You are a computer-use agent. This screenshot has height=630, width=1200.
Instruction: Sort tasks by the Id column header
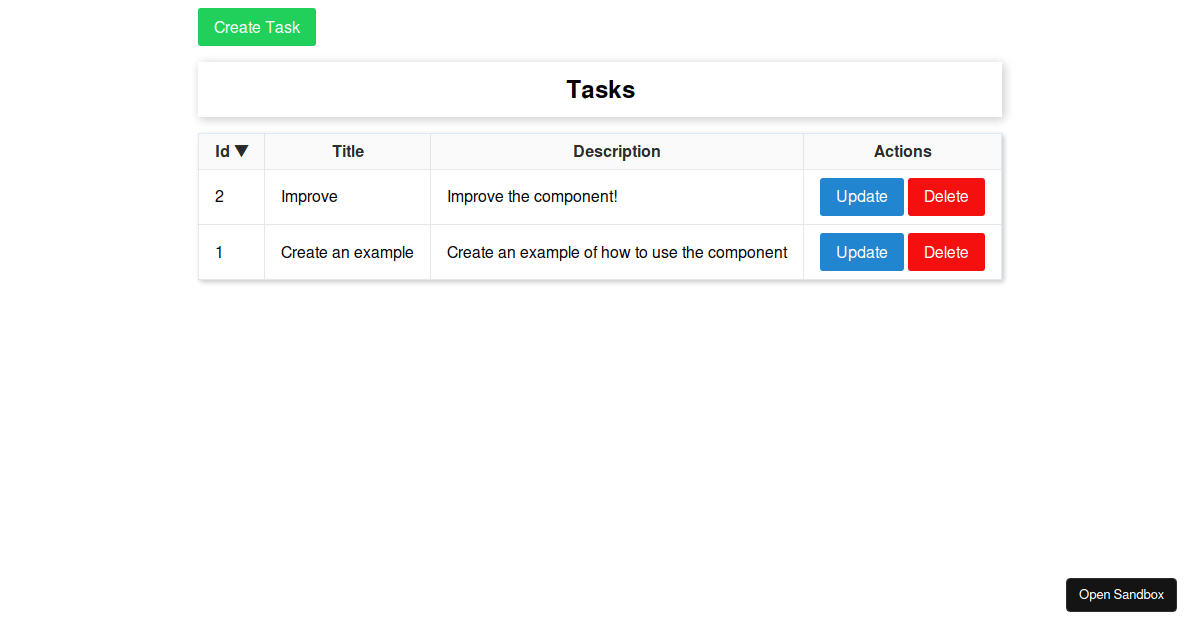click(x=230, y=151)
